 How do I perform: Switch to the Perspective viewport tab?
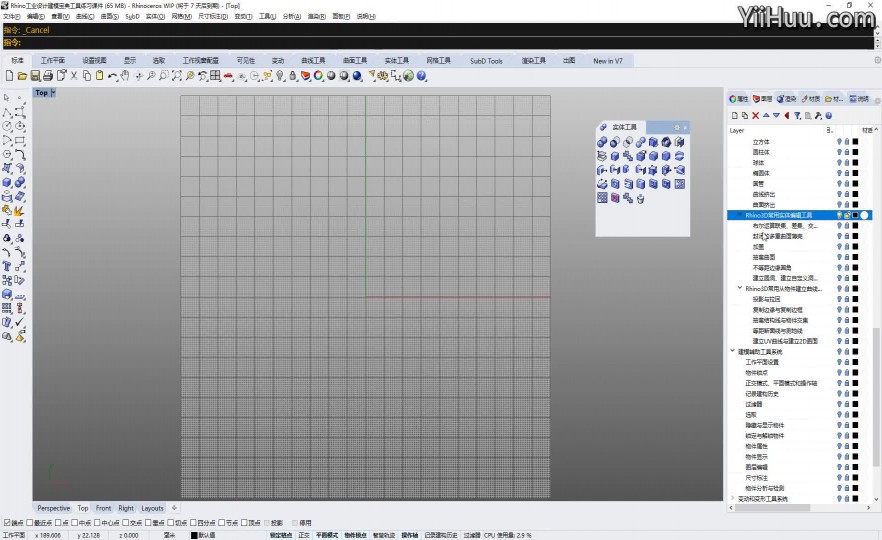(x=53, y=508)
